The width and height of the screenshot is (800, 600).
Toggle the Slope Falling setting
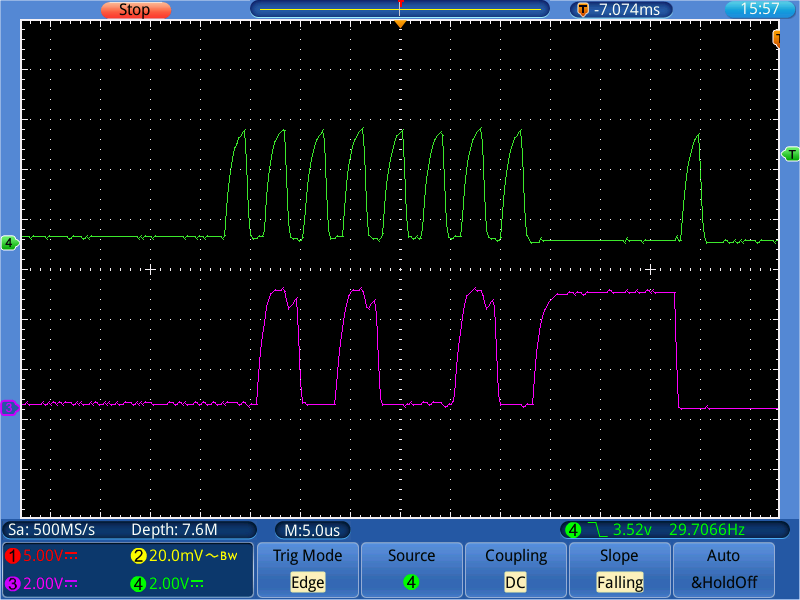pos(619,569)
